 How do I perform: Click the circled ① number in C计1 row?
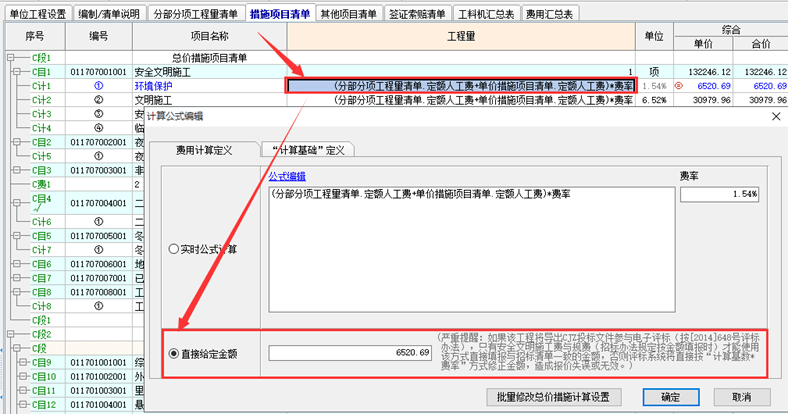[x=98, y=86]
